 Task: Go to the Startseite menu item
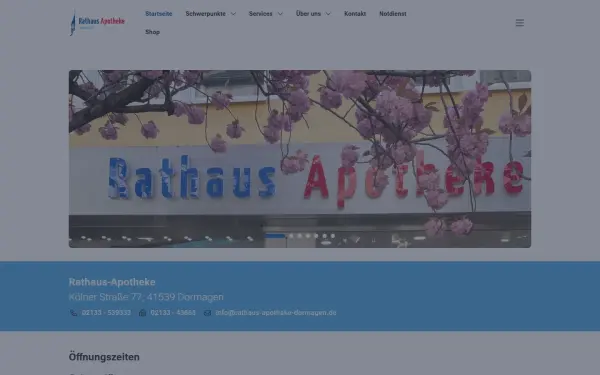point(159,14)
